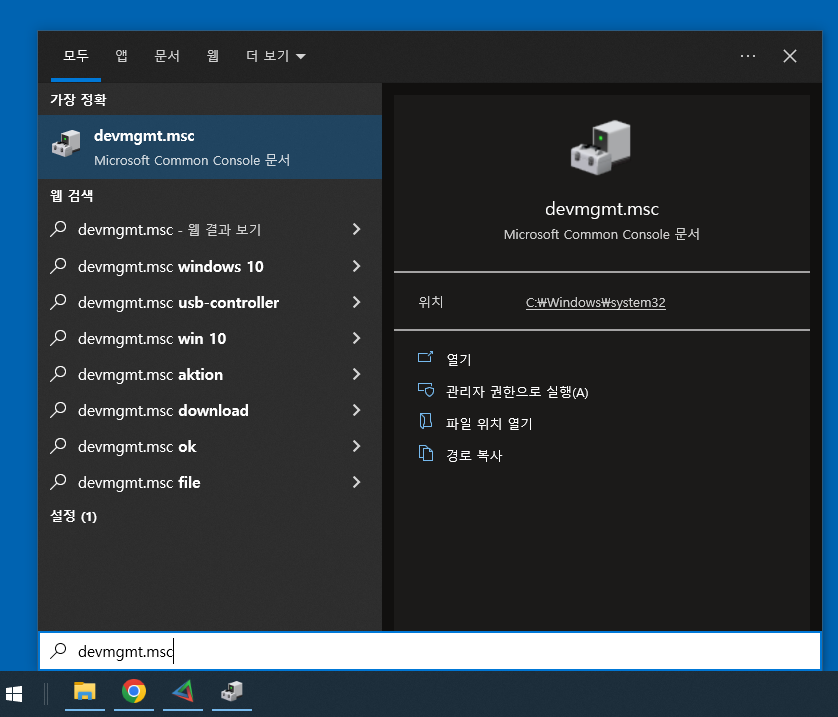Click the devmgmt.msc title in preview pane
Screen dimensions: 838x717
tap(602, 209)
